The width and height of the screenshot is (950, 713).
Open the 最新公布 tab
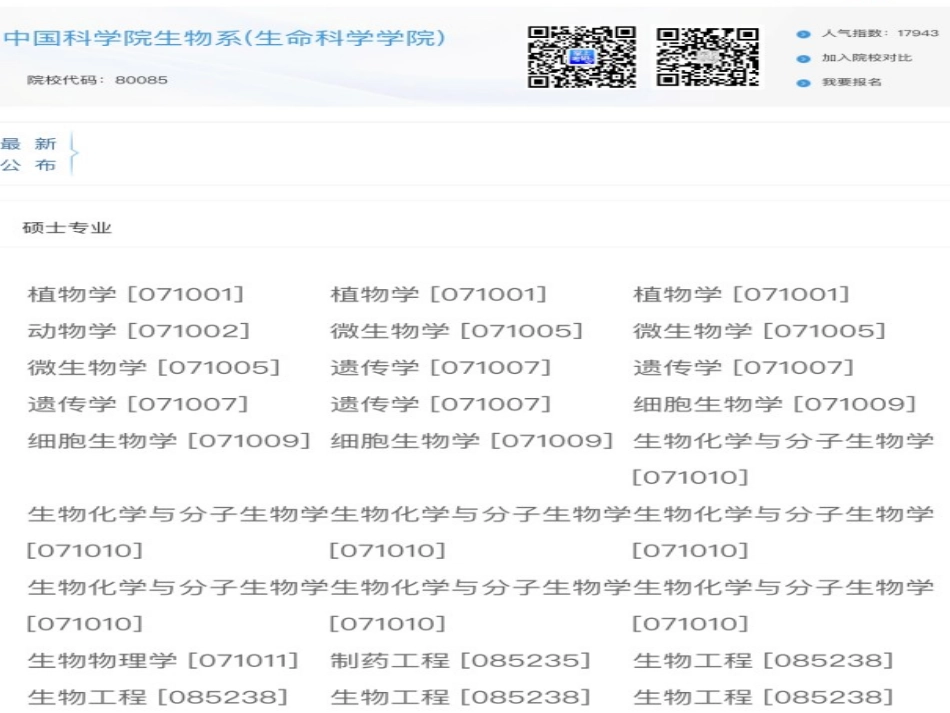(28, 154)
